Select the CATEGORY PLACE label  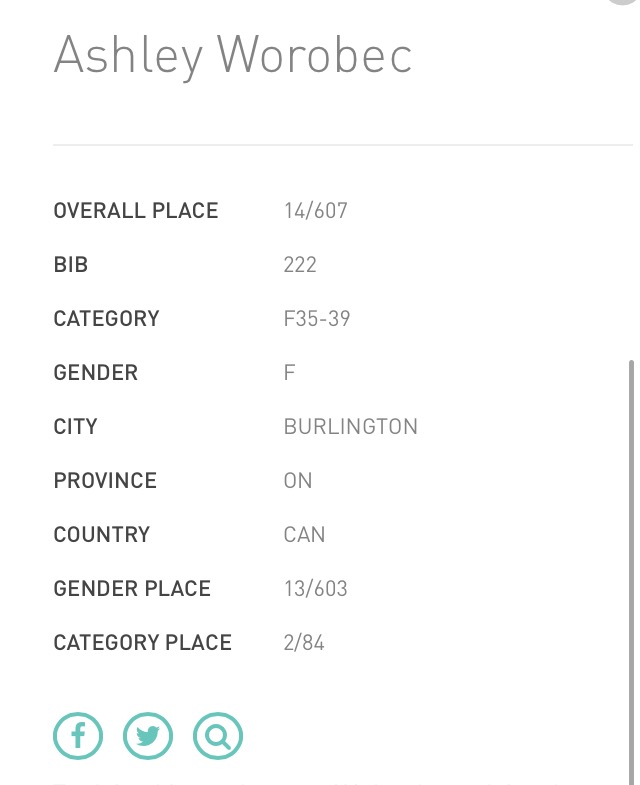(x=143, y=643)
